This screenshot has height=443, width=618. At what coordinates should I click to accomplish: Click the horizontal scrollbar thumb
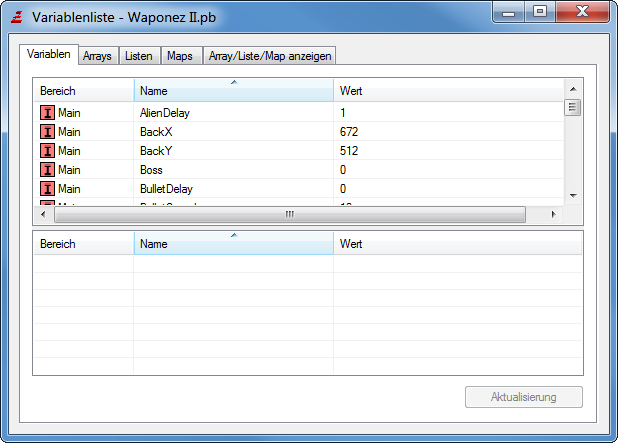pos(290,214)
